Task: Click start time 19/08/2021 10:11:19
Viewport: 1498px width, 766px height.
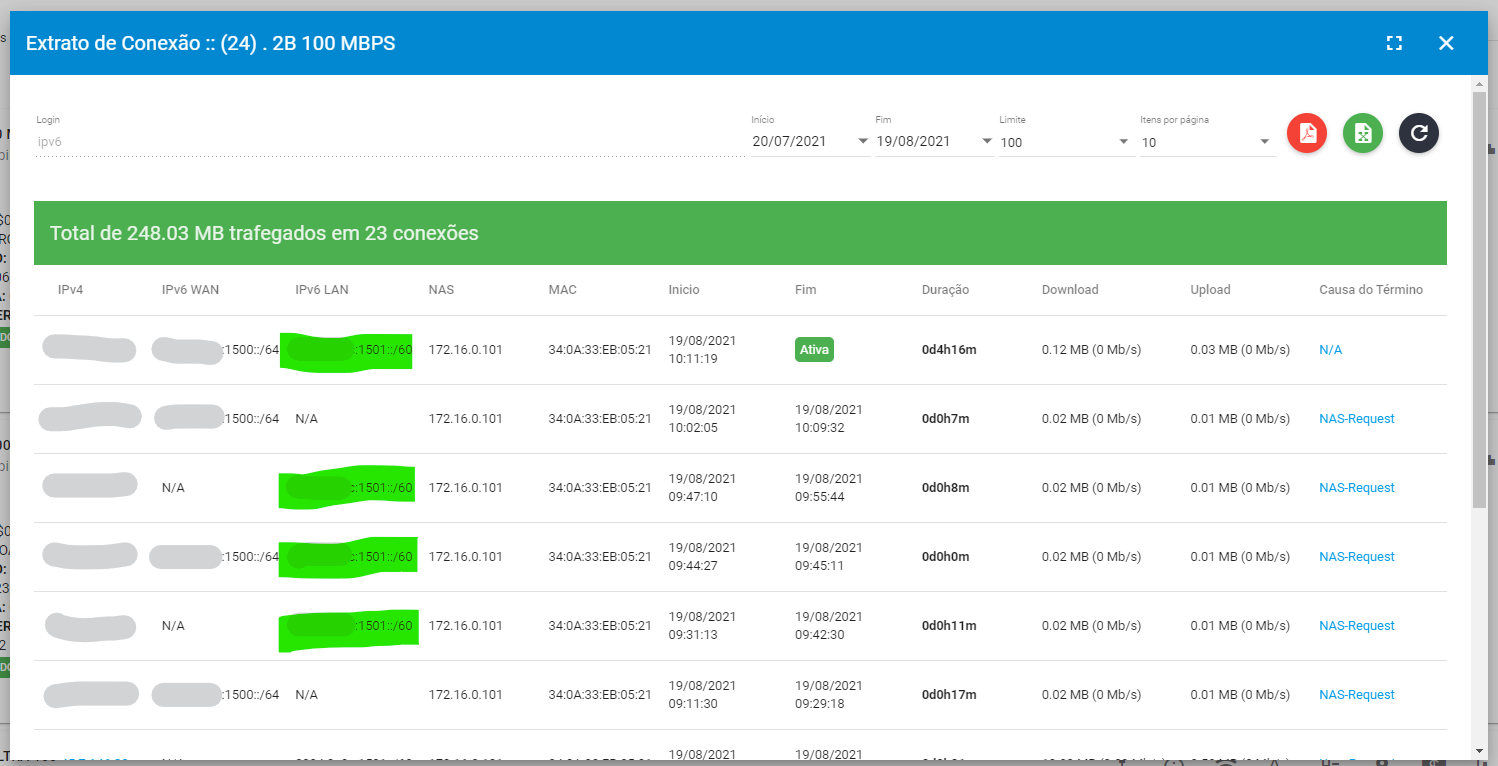Action: pyautogui.click(x=702, y=350)
